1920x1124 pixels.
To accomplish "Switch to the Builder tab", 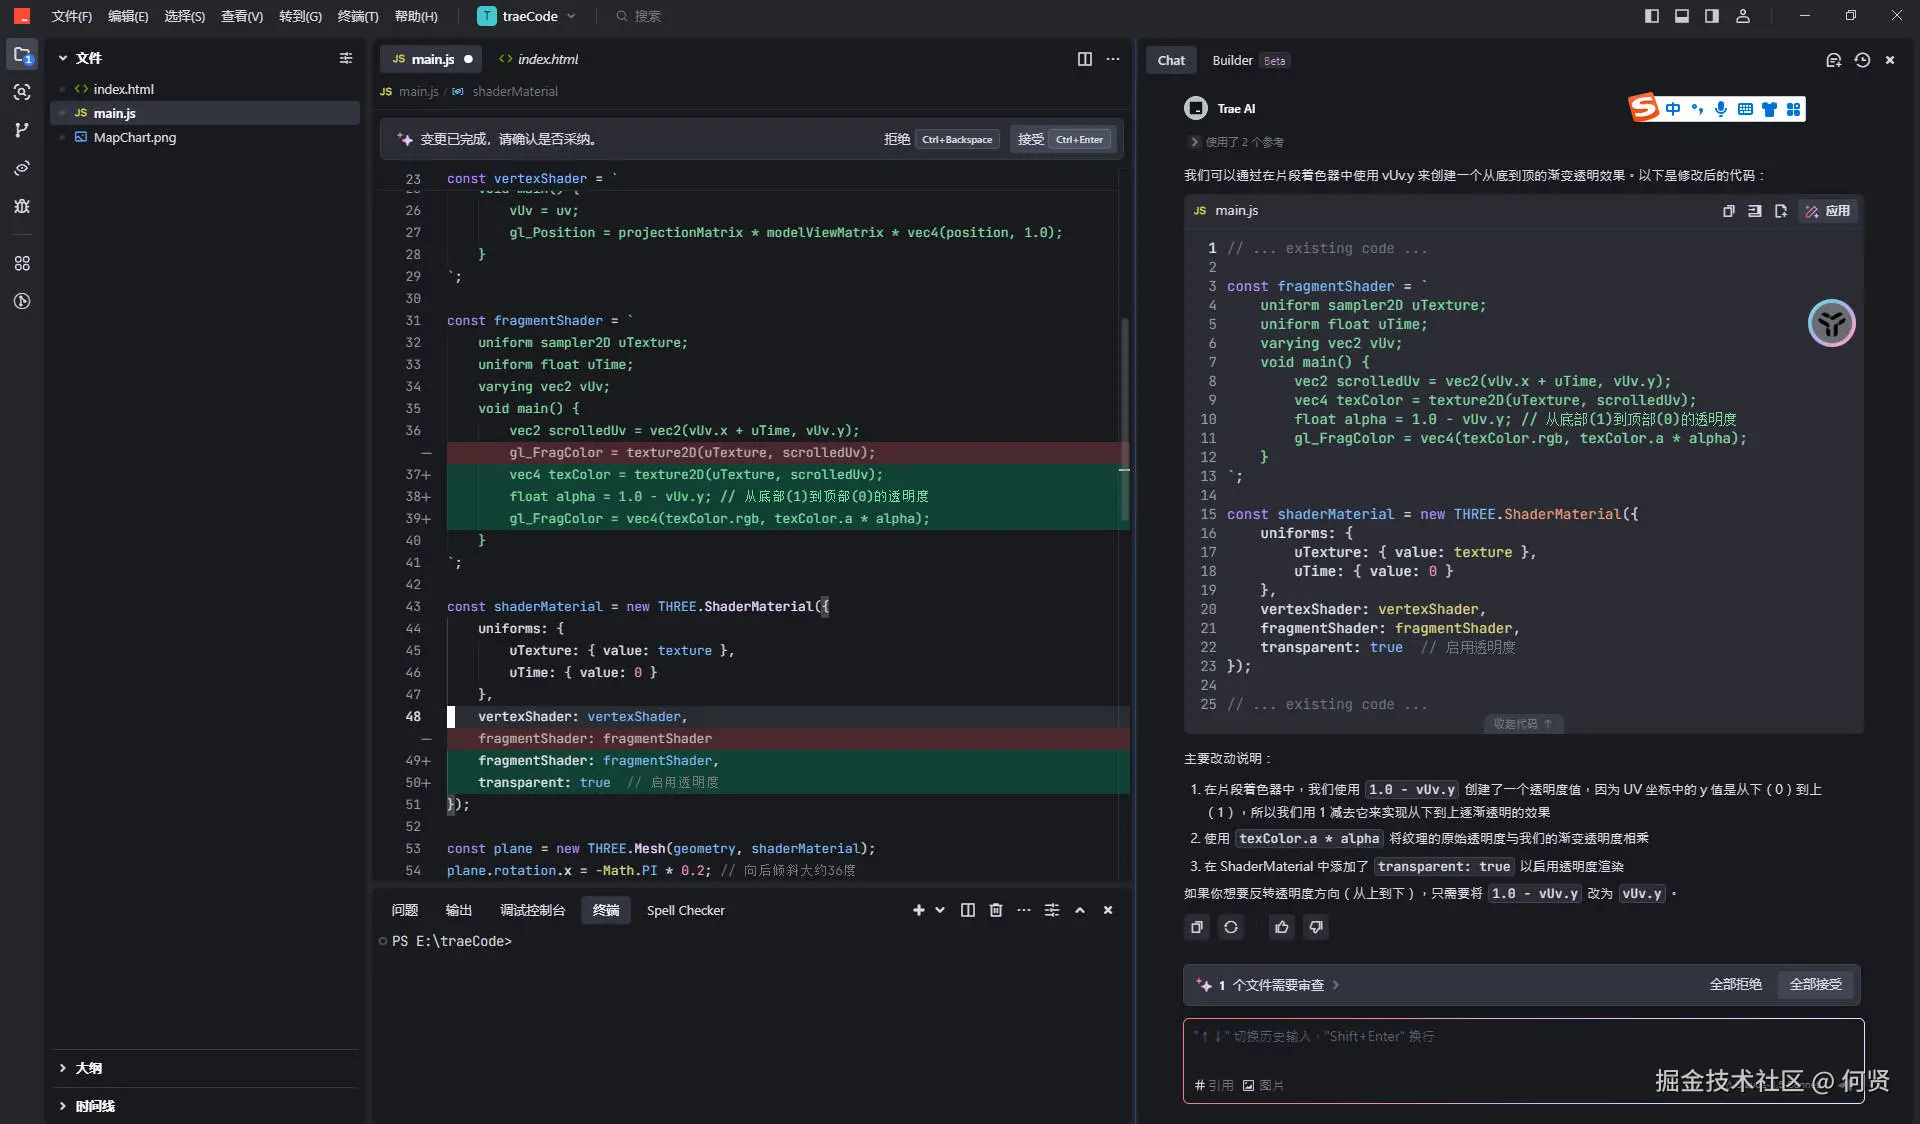I will click(1232, 60).
